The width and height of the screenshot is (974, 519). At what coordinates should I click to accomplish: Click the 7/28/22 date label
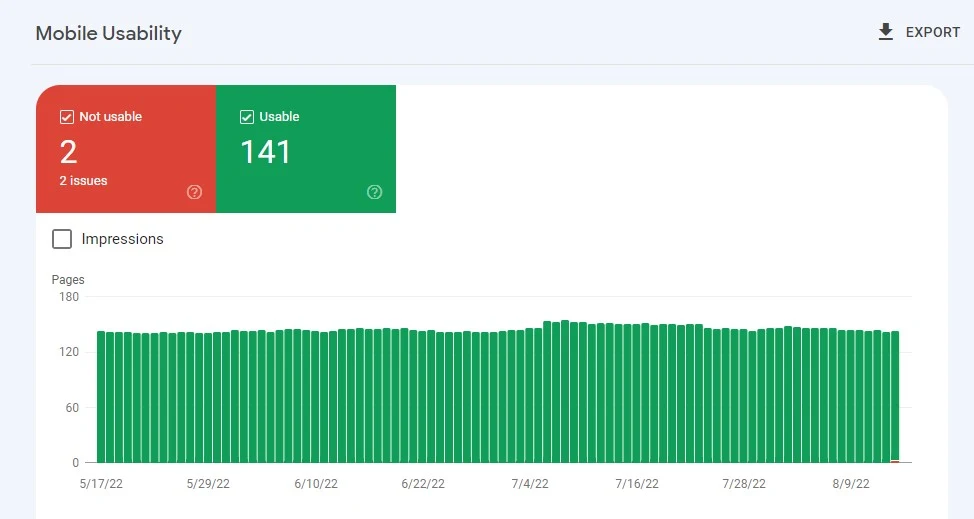(744, 484)
